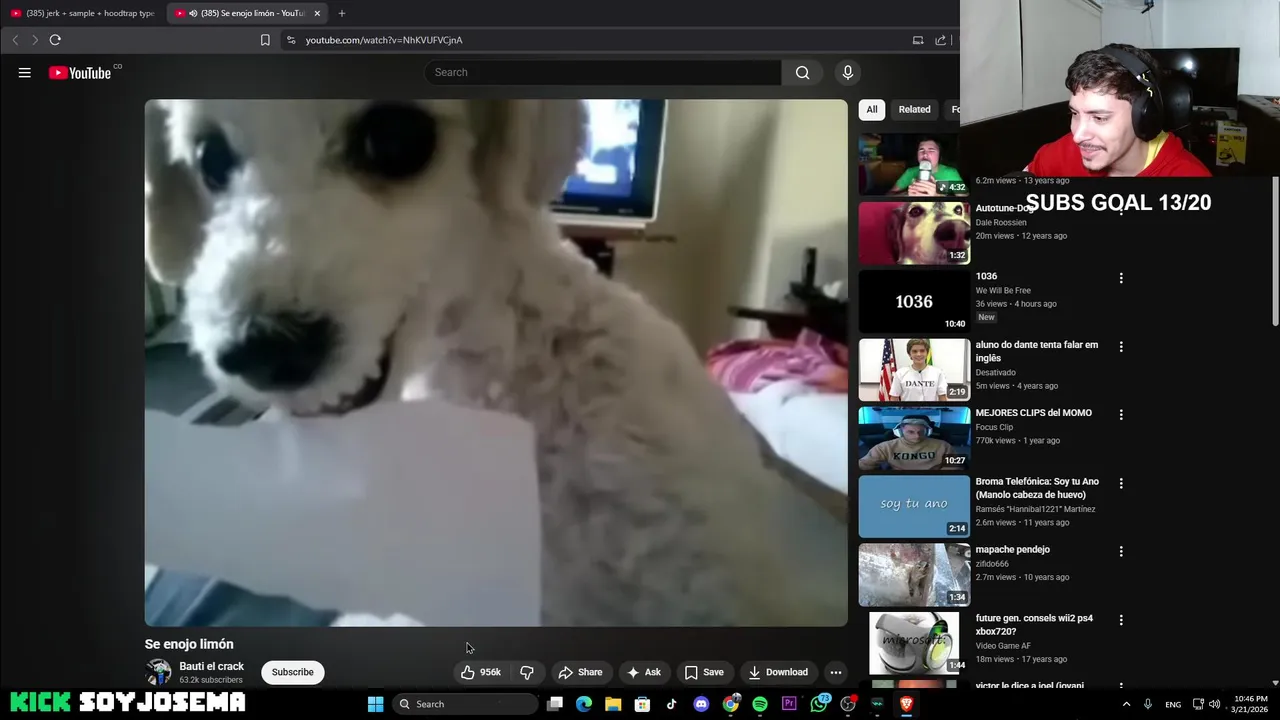Open the mapache pendejo thumbnail
Screen dimensions: 1280x720
point(914,575)
